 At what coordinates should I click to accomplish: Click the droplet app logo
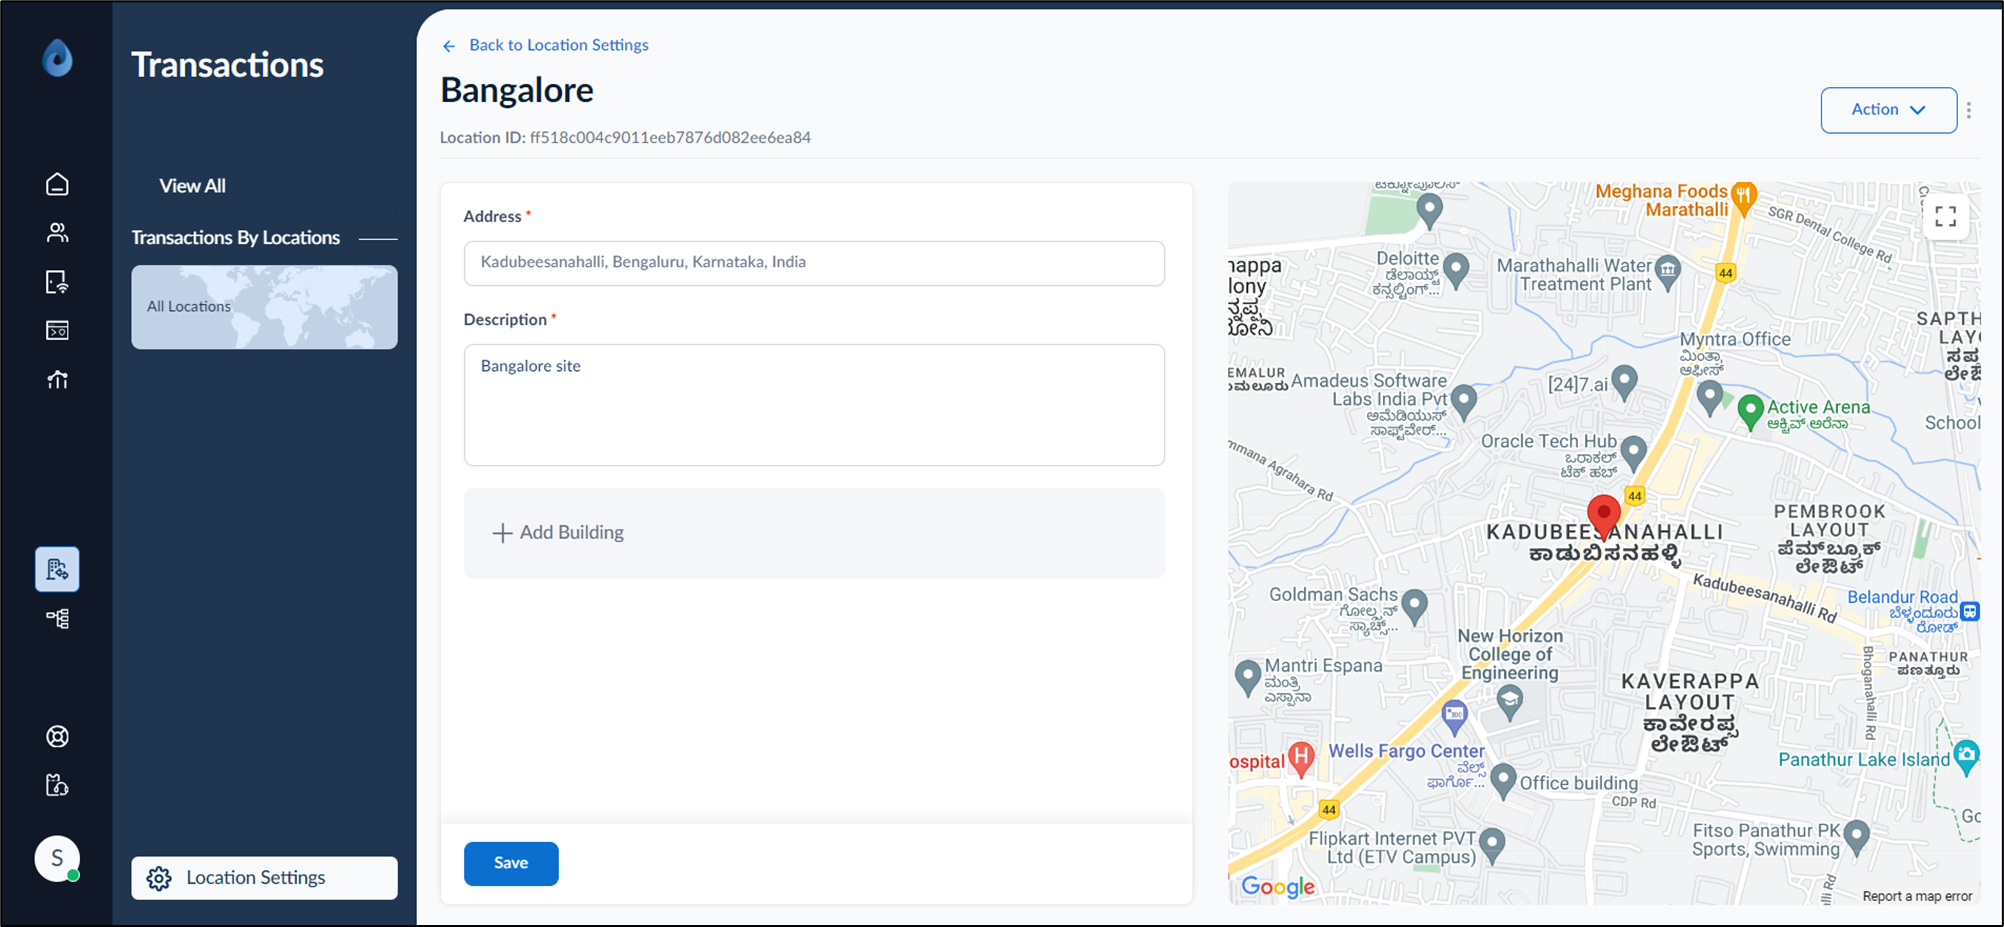coord(58,58)
